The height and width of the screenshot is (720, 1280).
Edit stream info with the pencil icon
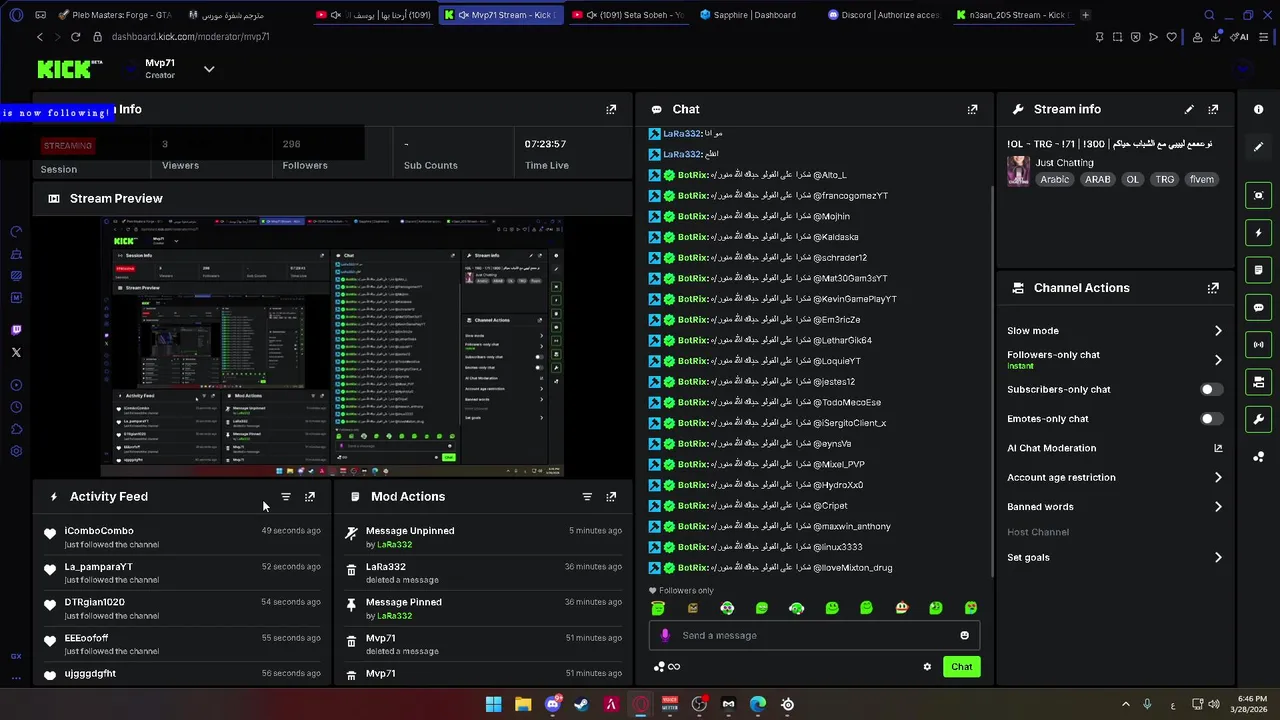pyautogui.click(x=1189, y=109)
